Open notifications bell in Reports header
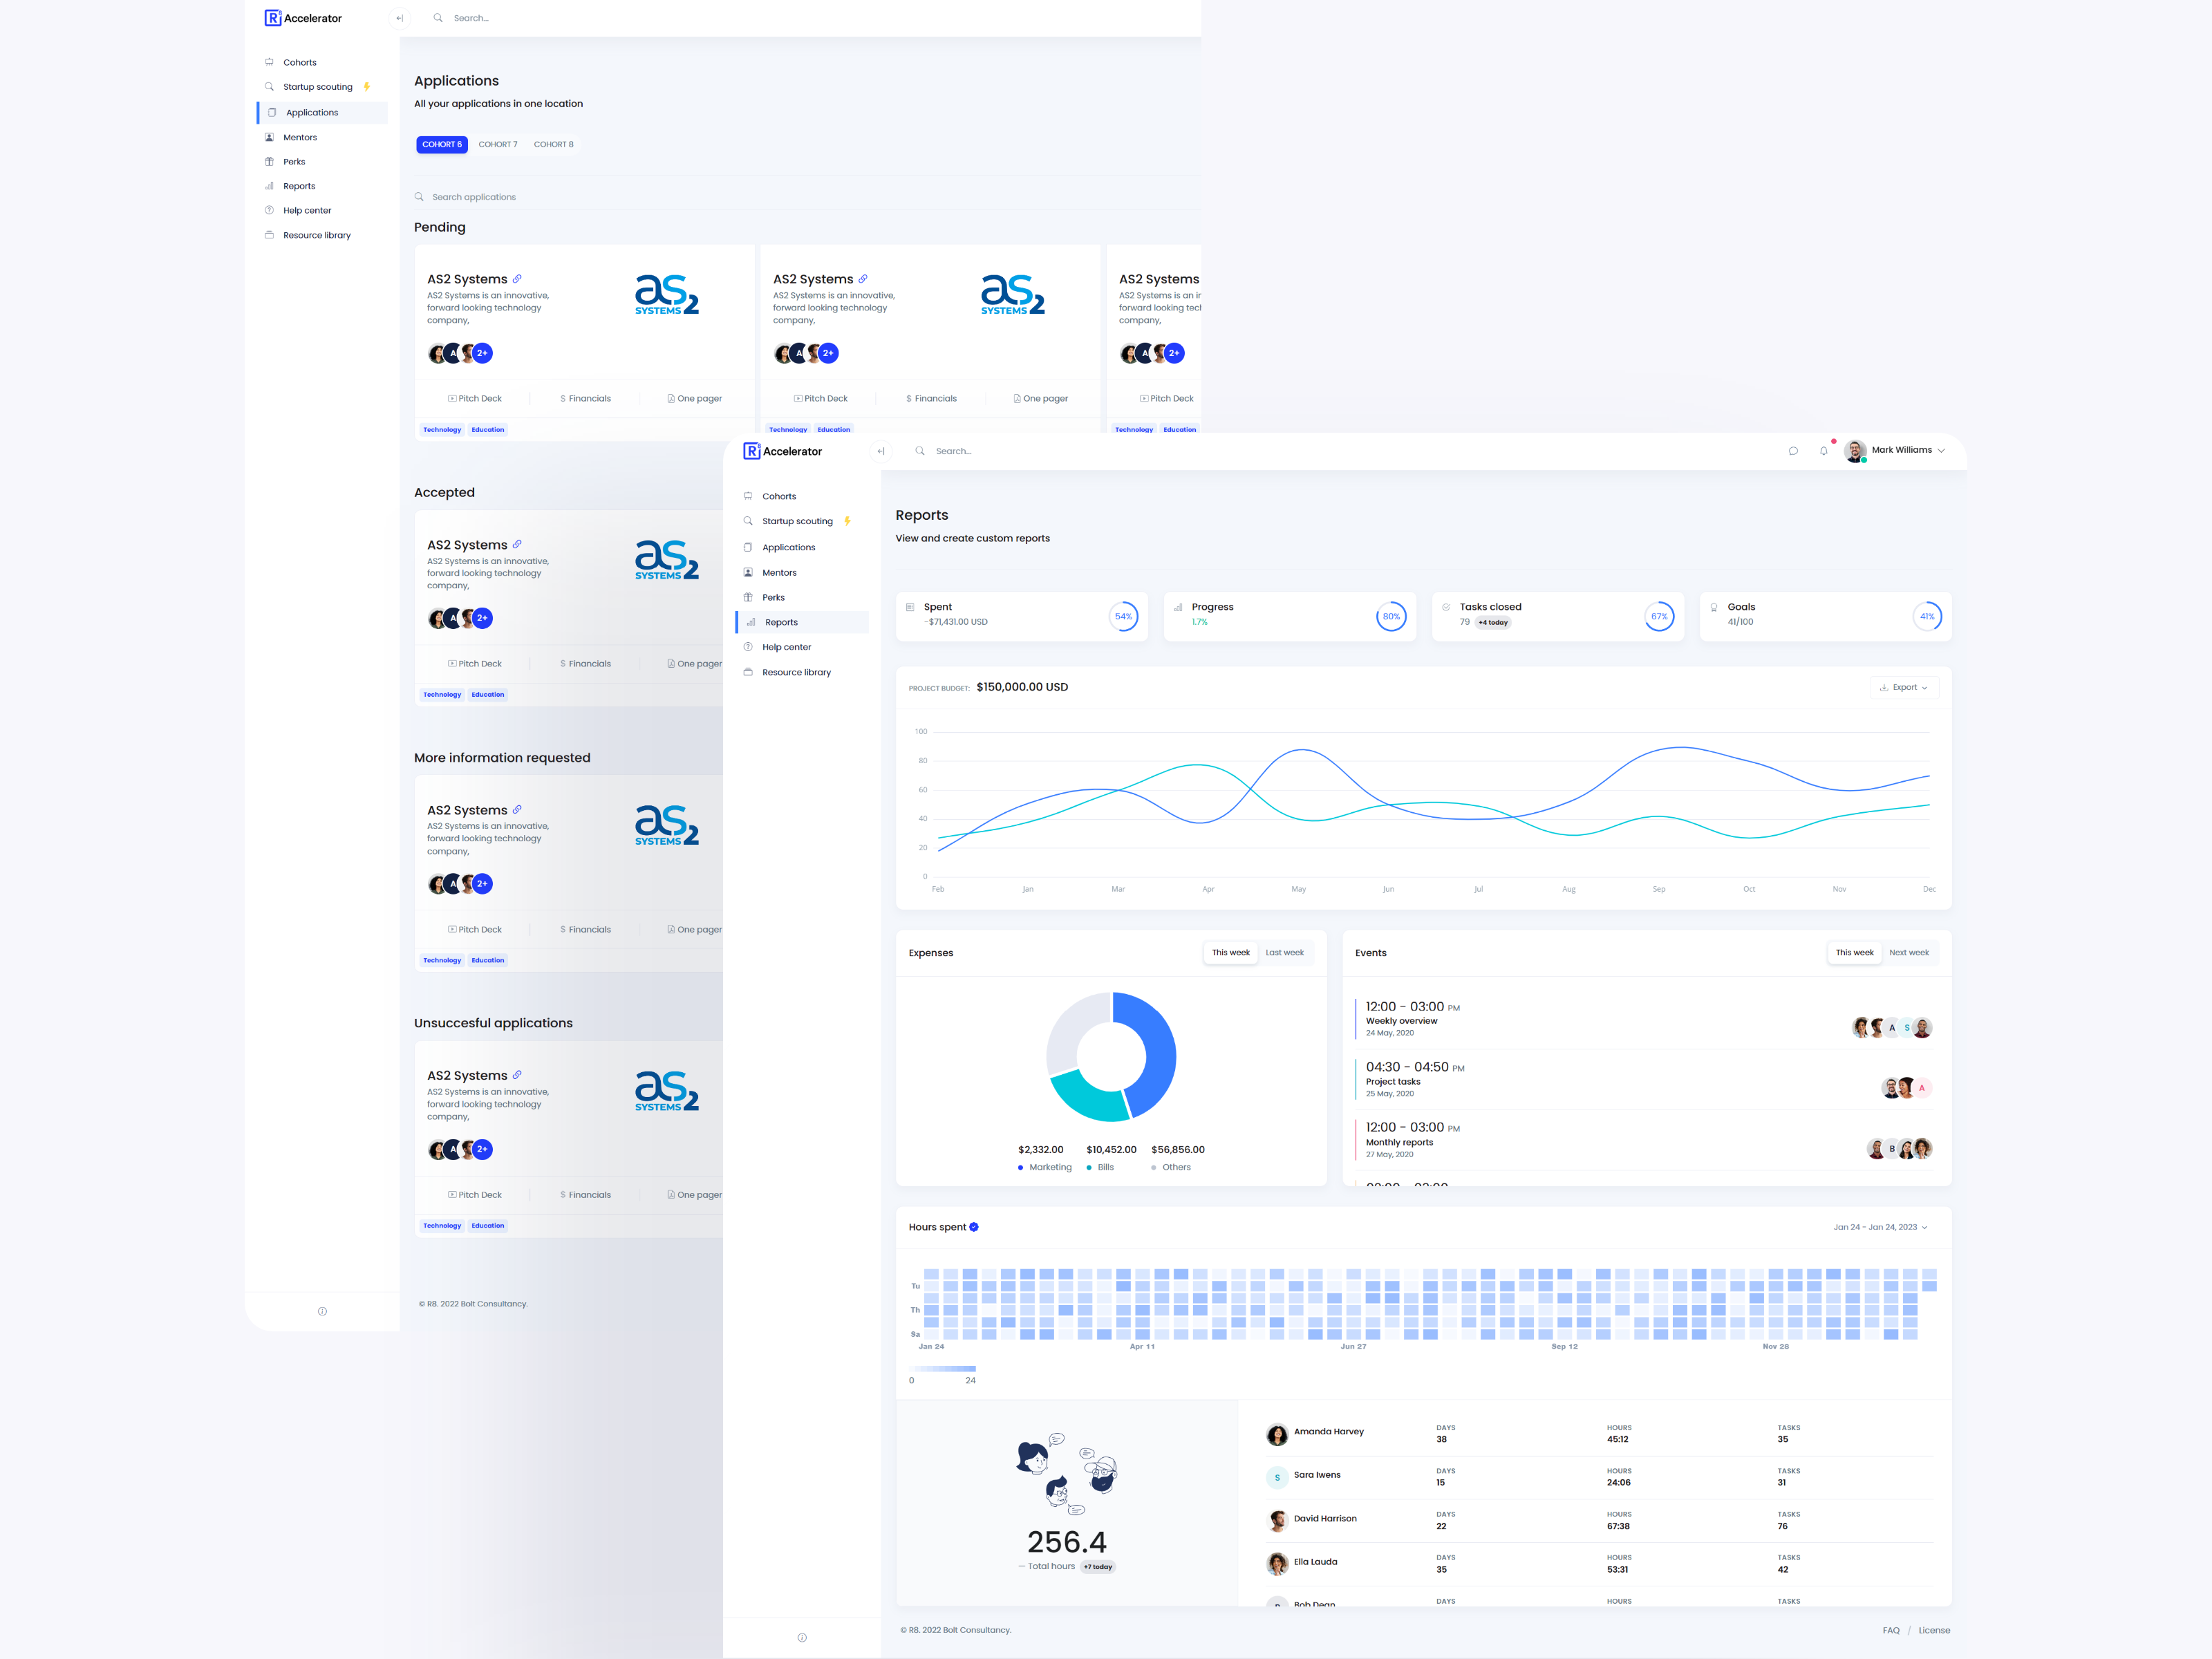 (1823, 451)
